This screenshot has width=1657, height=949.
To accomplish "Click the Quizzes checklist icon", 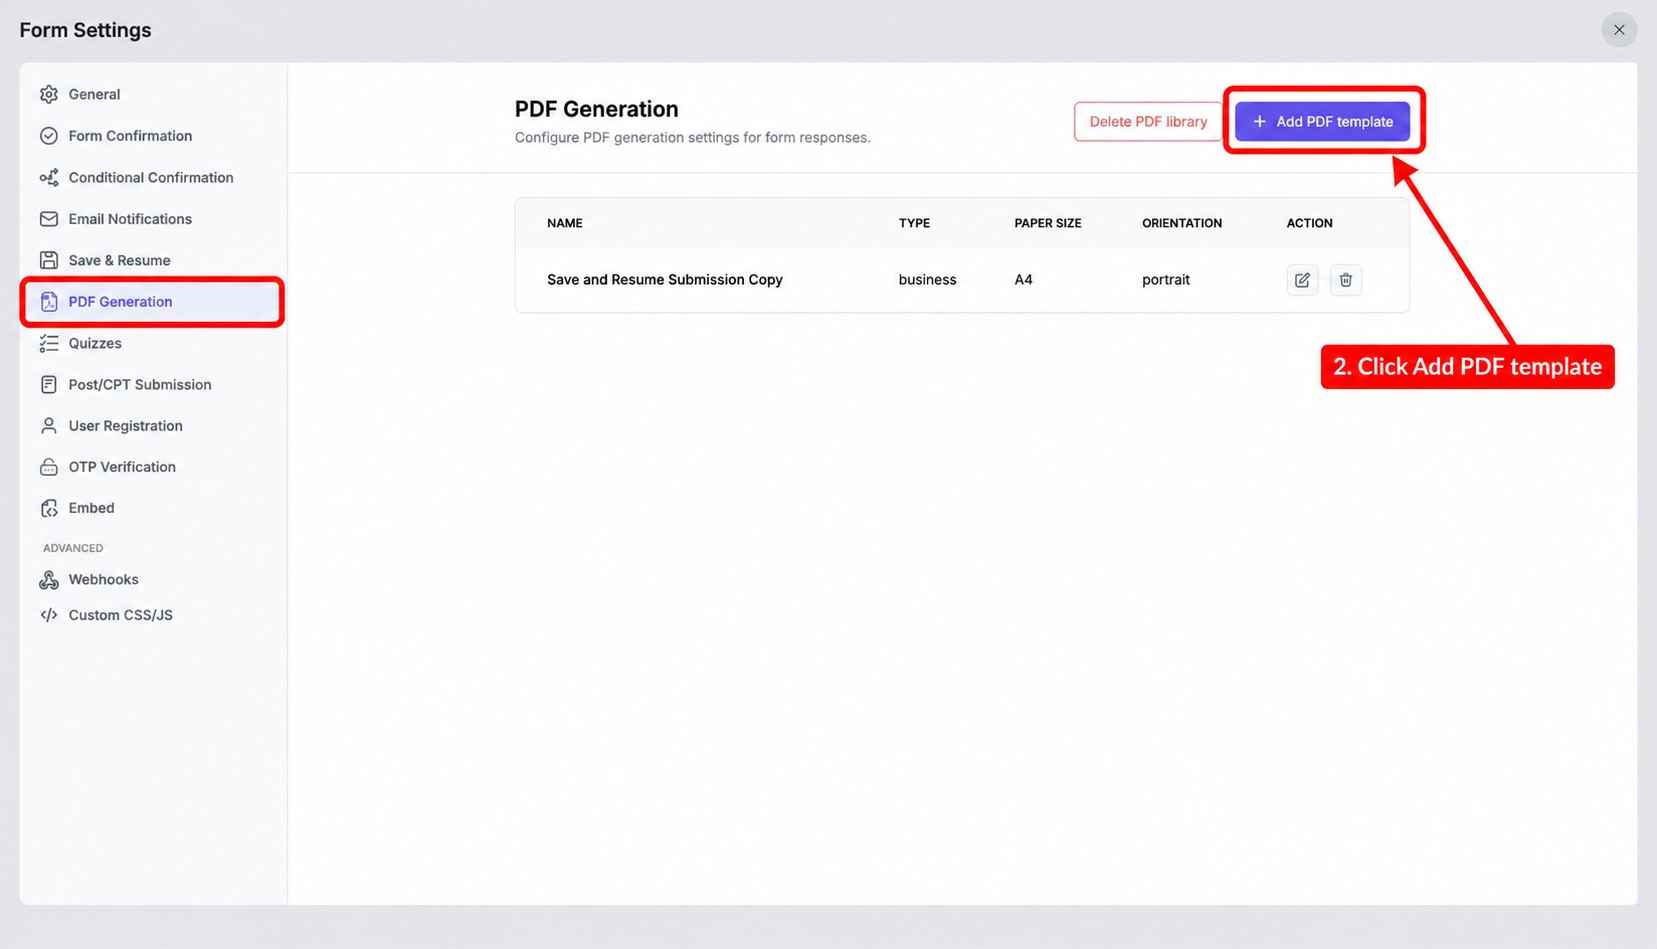I will click(x=49, y=343).
